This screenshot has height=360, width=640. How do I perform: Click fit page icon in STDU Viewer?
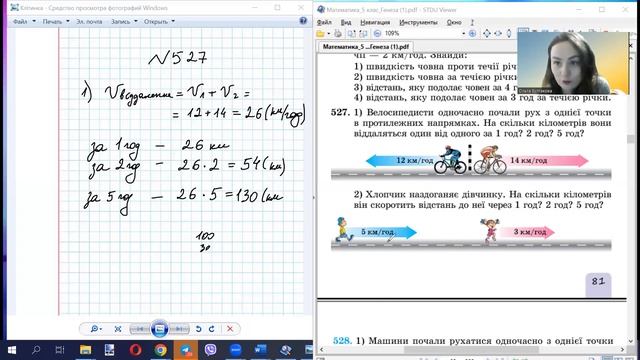[x=487, y=33]
